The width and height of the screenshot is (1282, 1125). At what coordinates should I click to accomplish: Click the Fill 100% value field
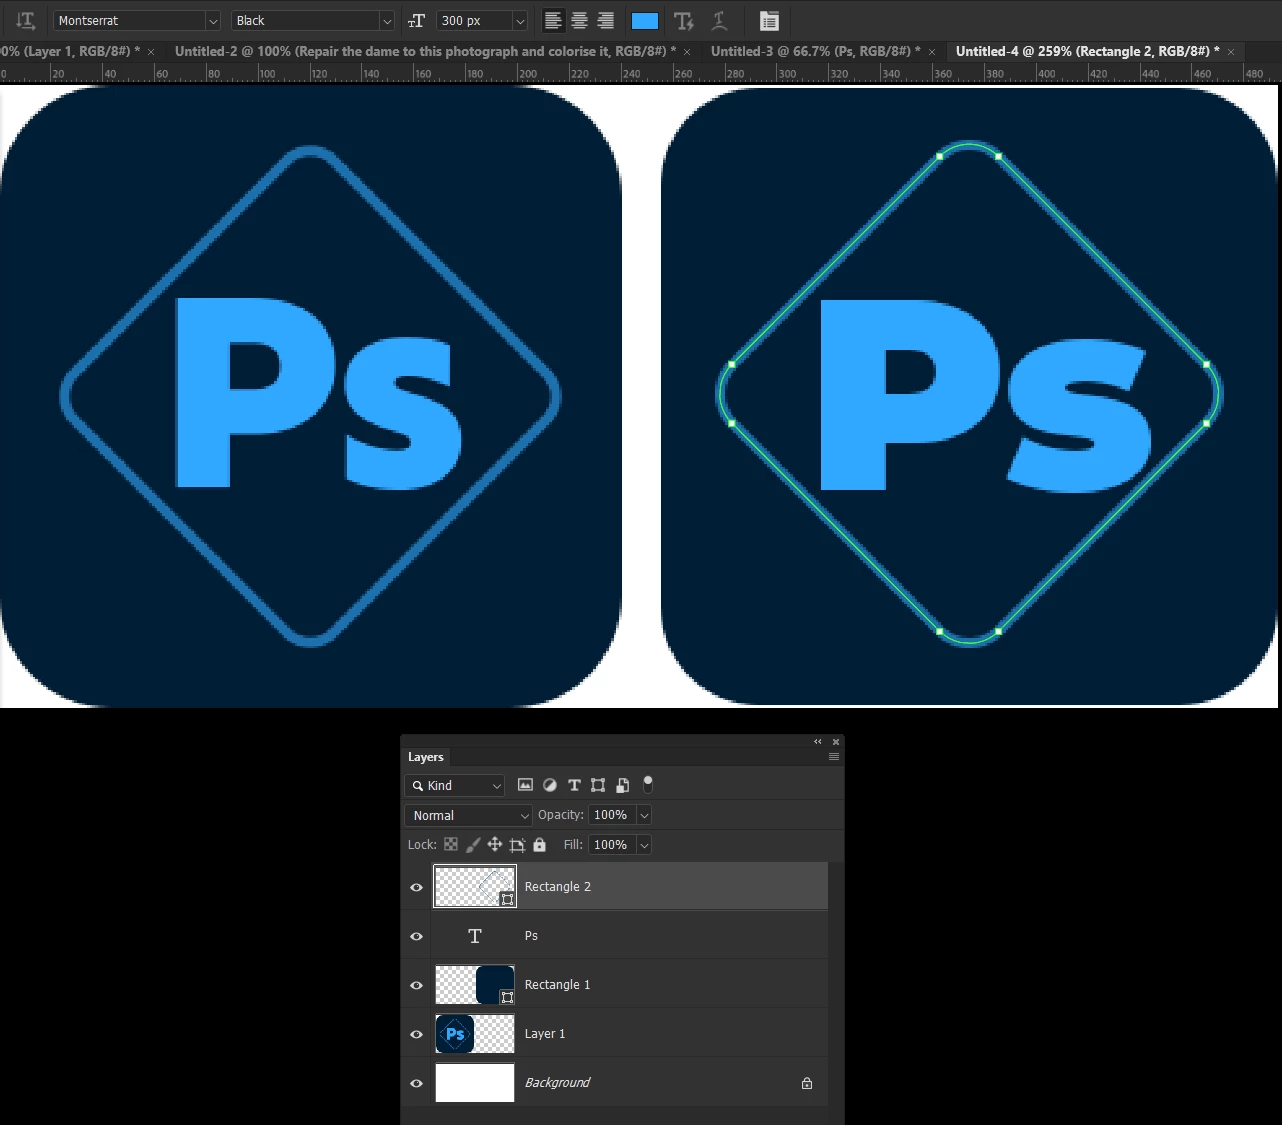click(611, 845)
